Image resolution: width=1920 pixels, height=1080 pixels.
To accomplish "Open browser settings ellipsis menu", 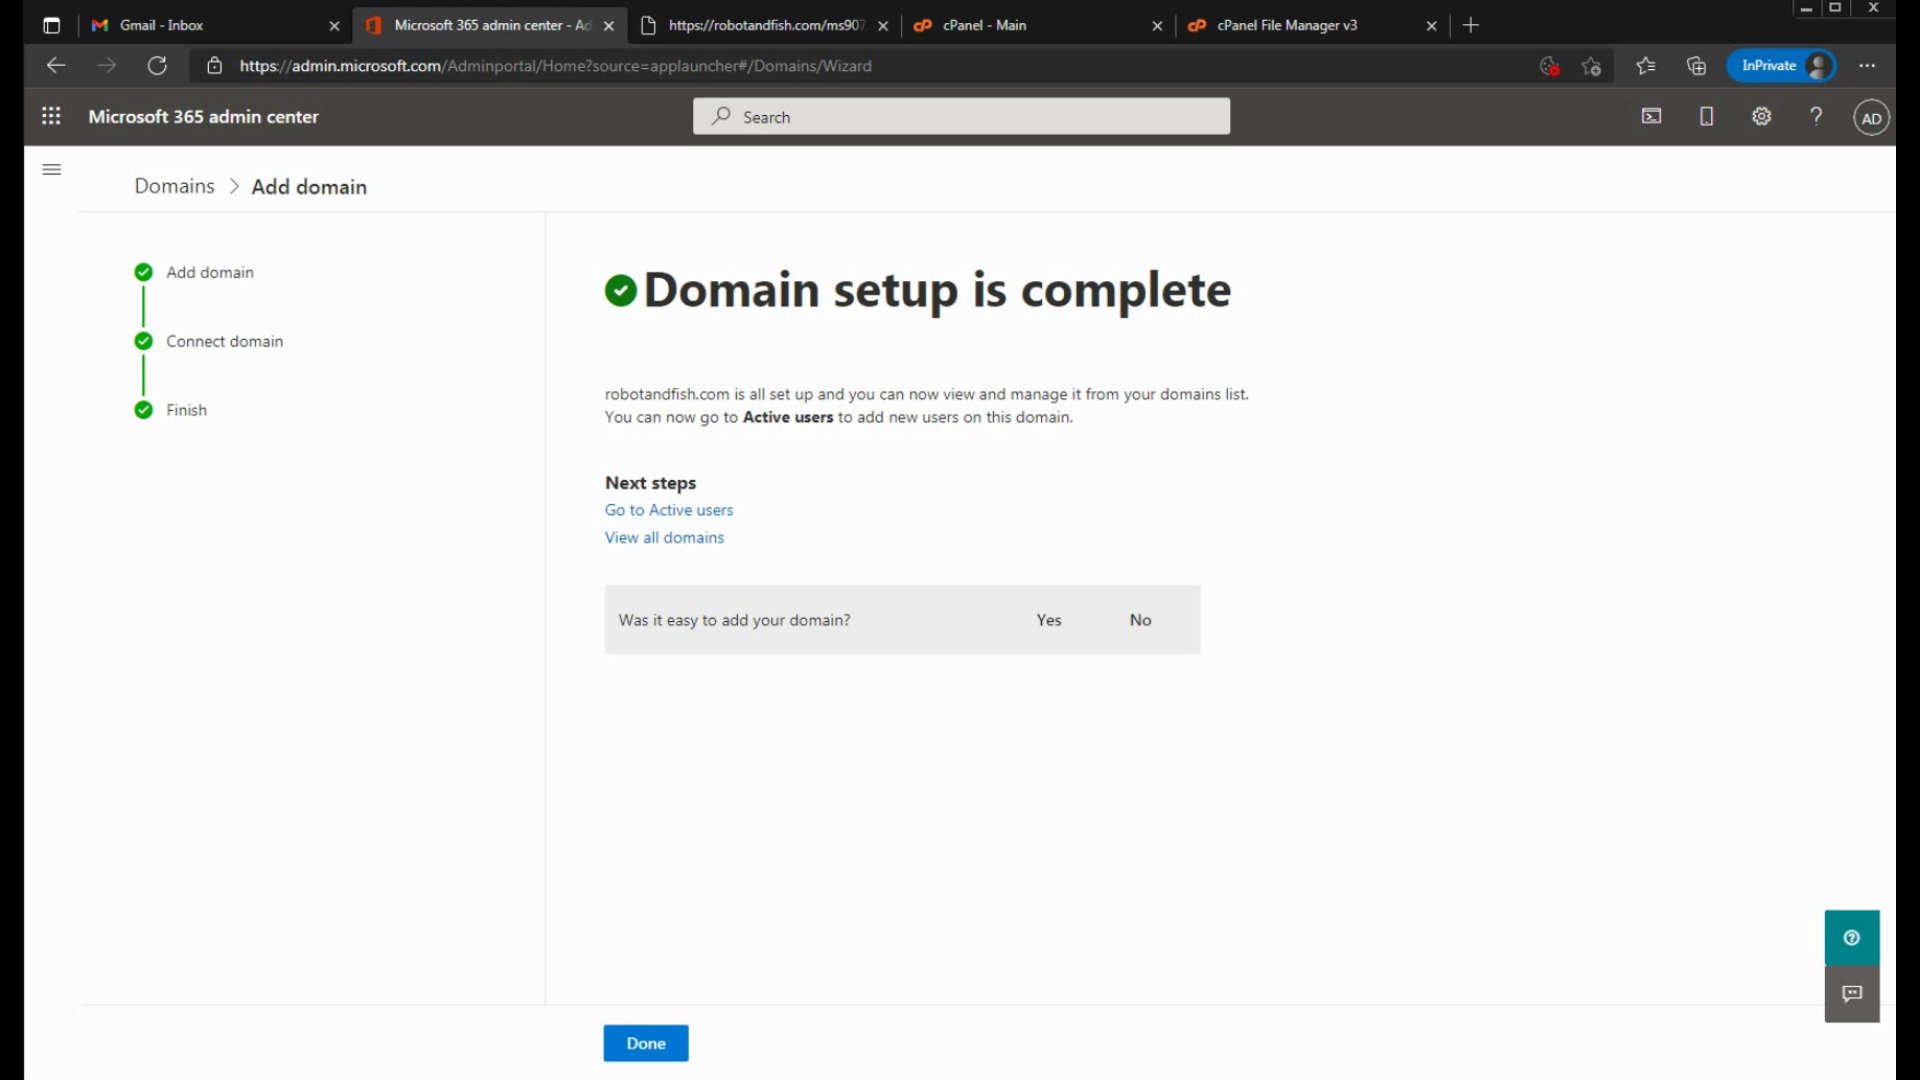I will (x=1866, y=66).
